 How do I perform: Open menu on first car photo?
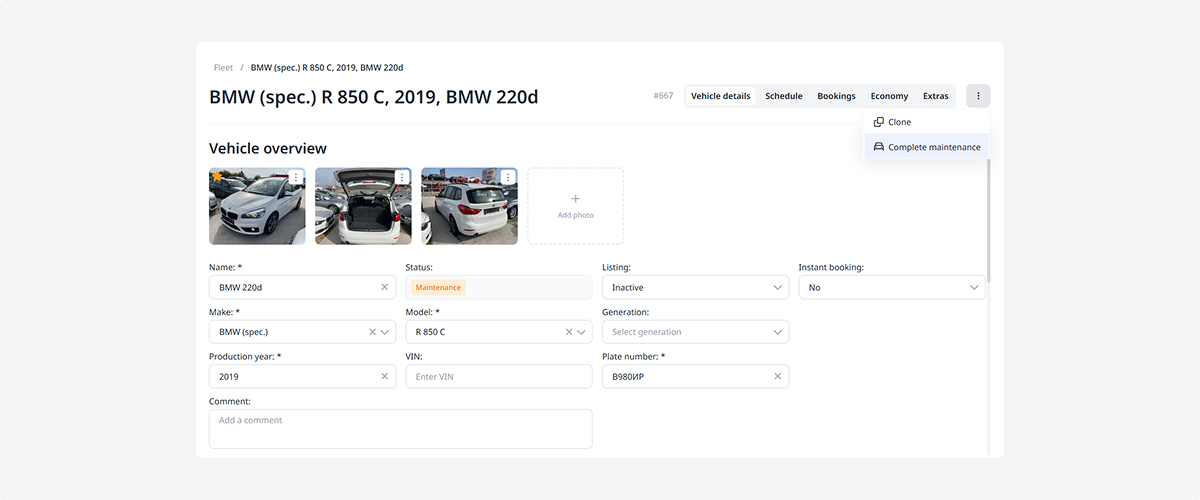[x=296, y=177]
